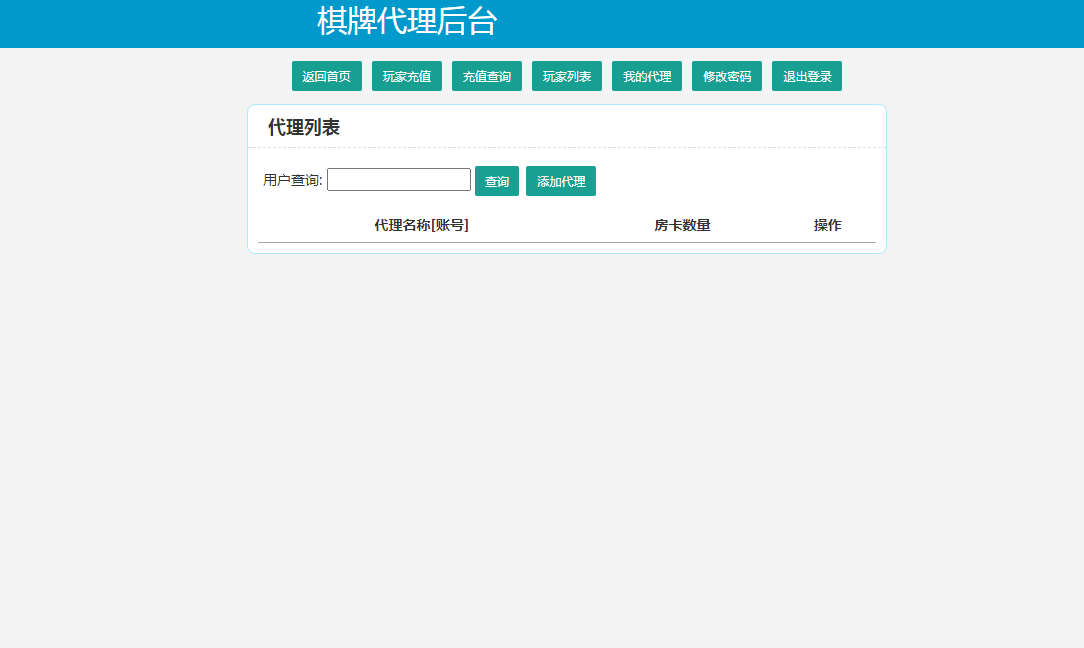The height and width of the screenshot is (648, 1084).
Task: Select 充值查询 to check recharge records
Action: (x=486, y=75)
